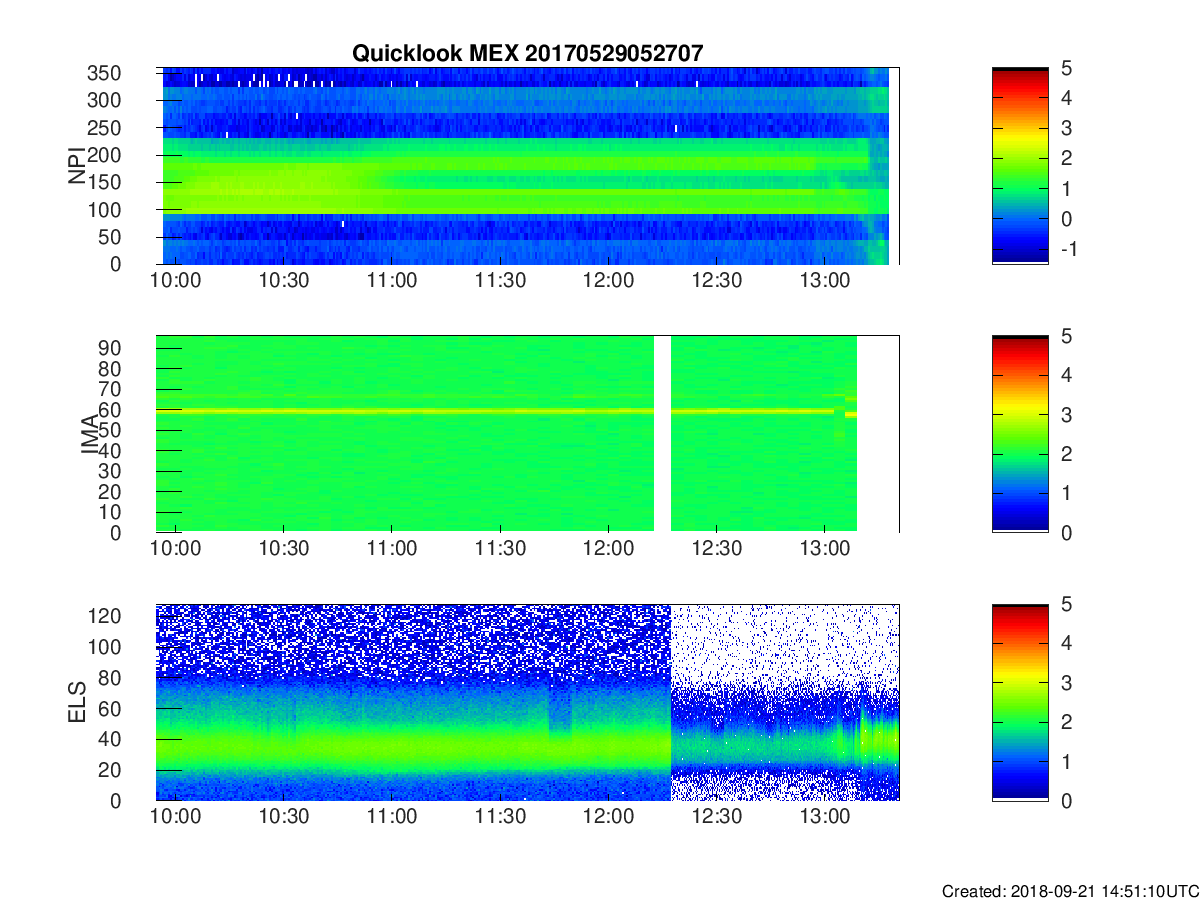Click the ELS spectrogram panel
1200x900 pixels.
pyautogui.click(x=527, y=702)
